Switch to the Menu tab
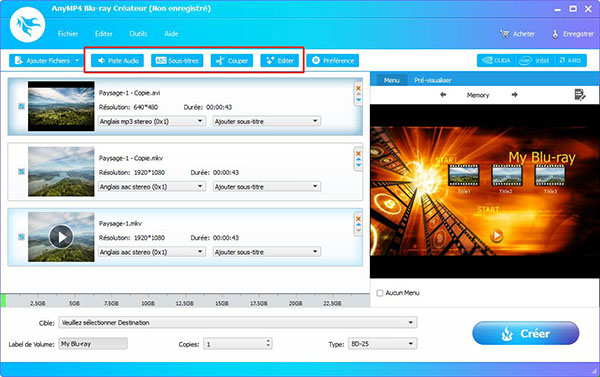 tap(392, 80)
